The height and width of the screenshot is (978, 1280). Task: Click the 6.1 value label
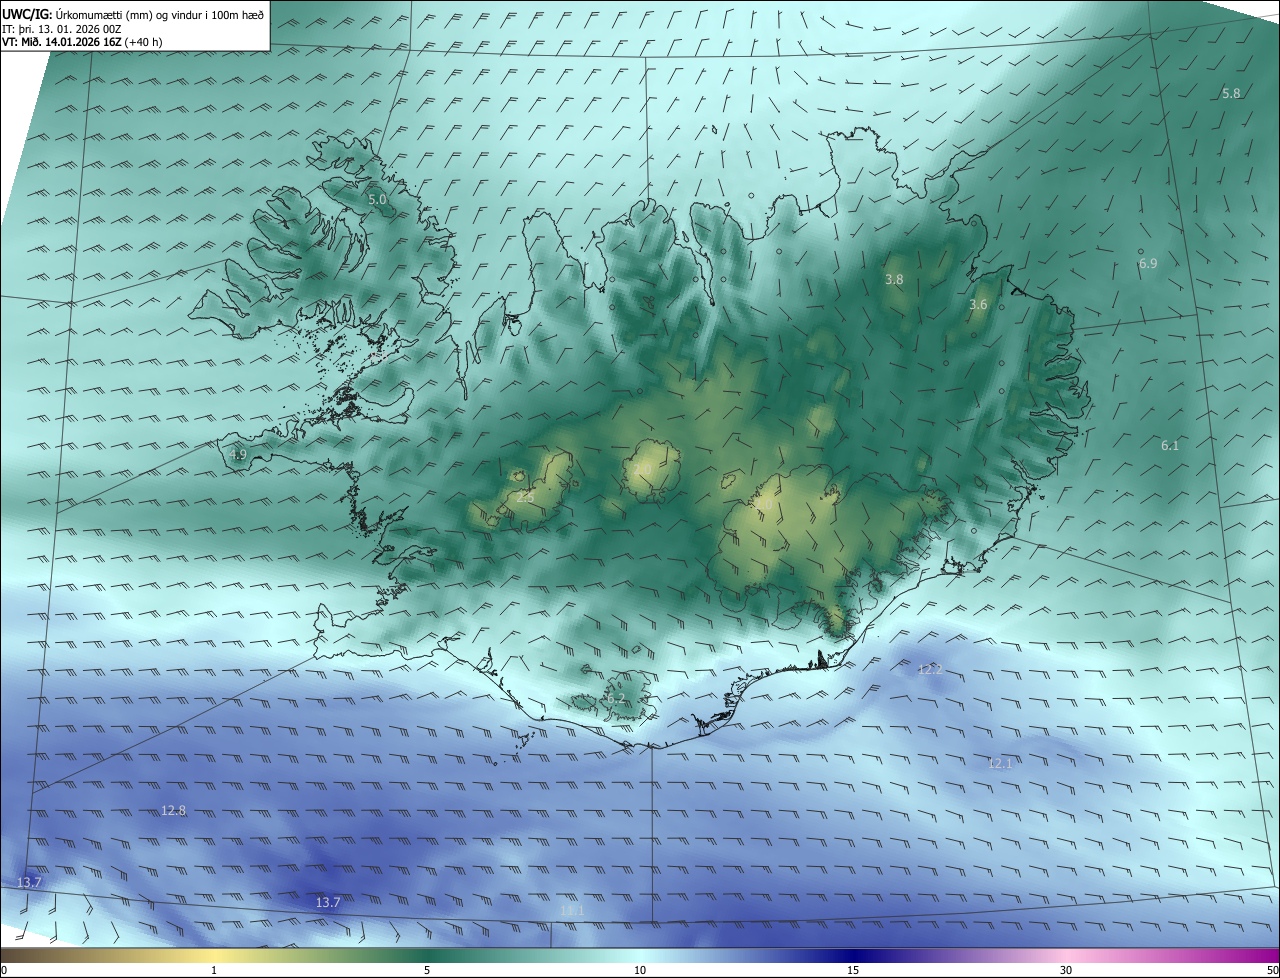[x=1170, y=445]
